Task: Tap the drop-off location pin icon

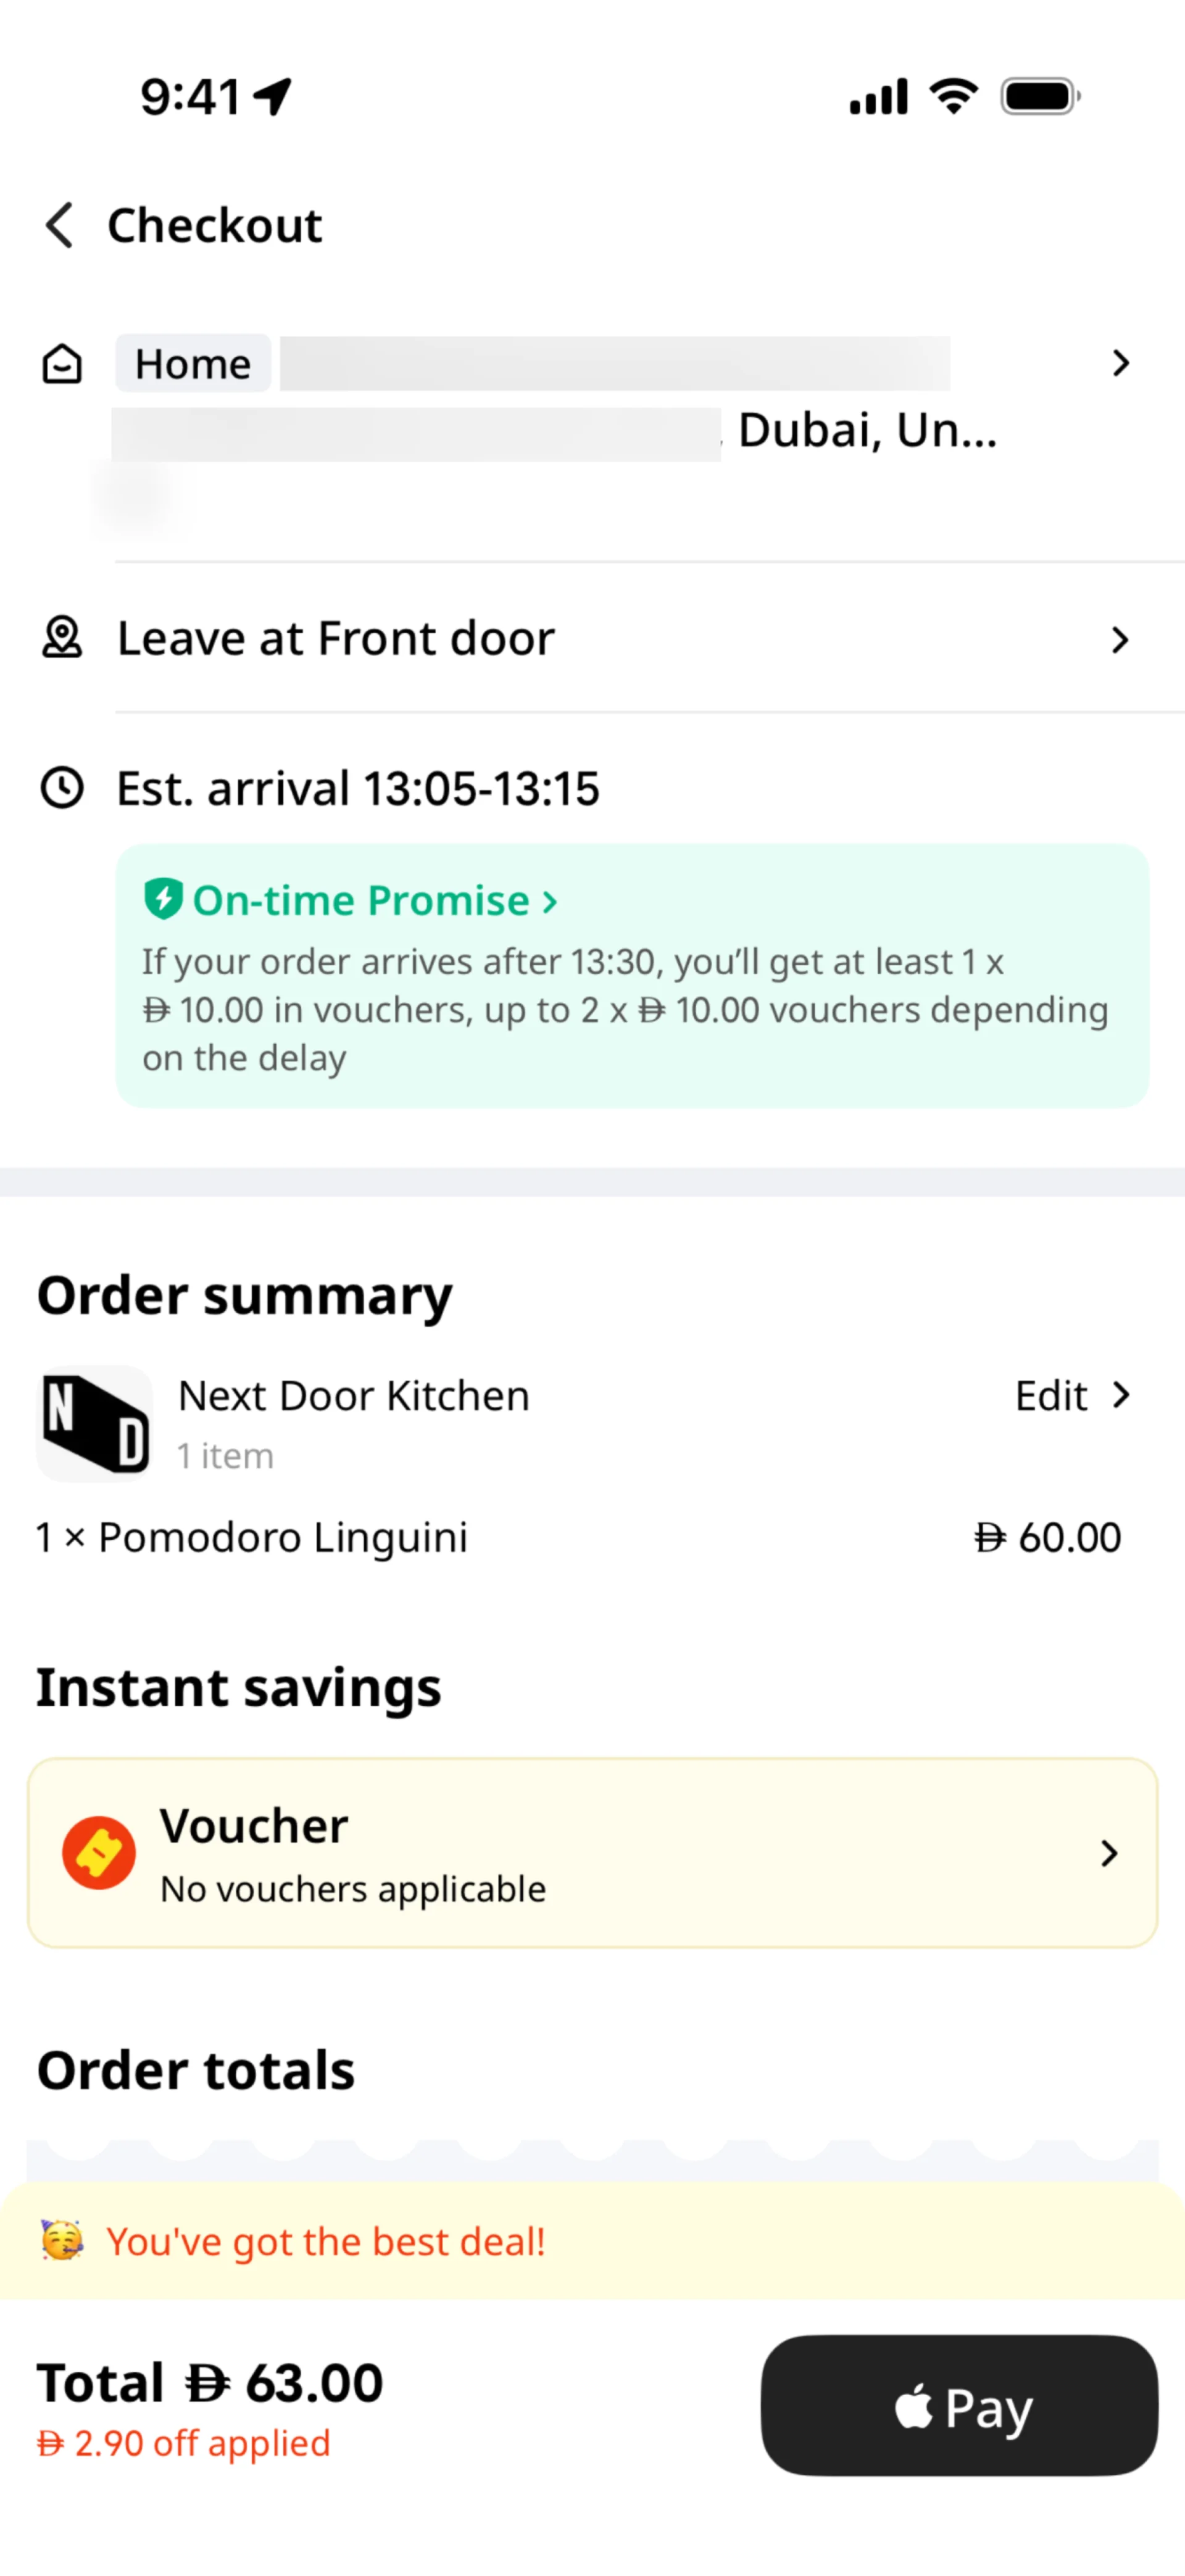Action: coord(62,638)
